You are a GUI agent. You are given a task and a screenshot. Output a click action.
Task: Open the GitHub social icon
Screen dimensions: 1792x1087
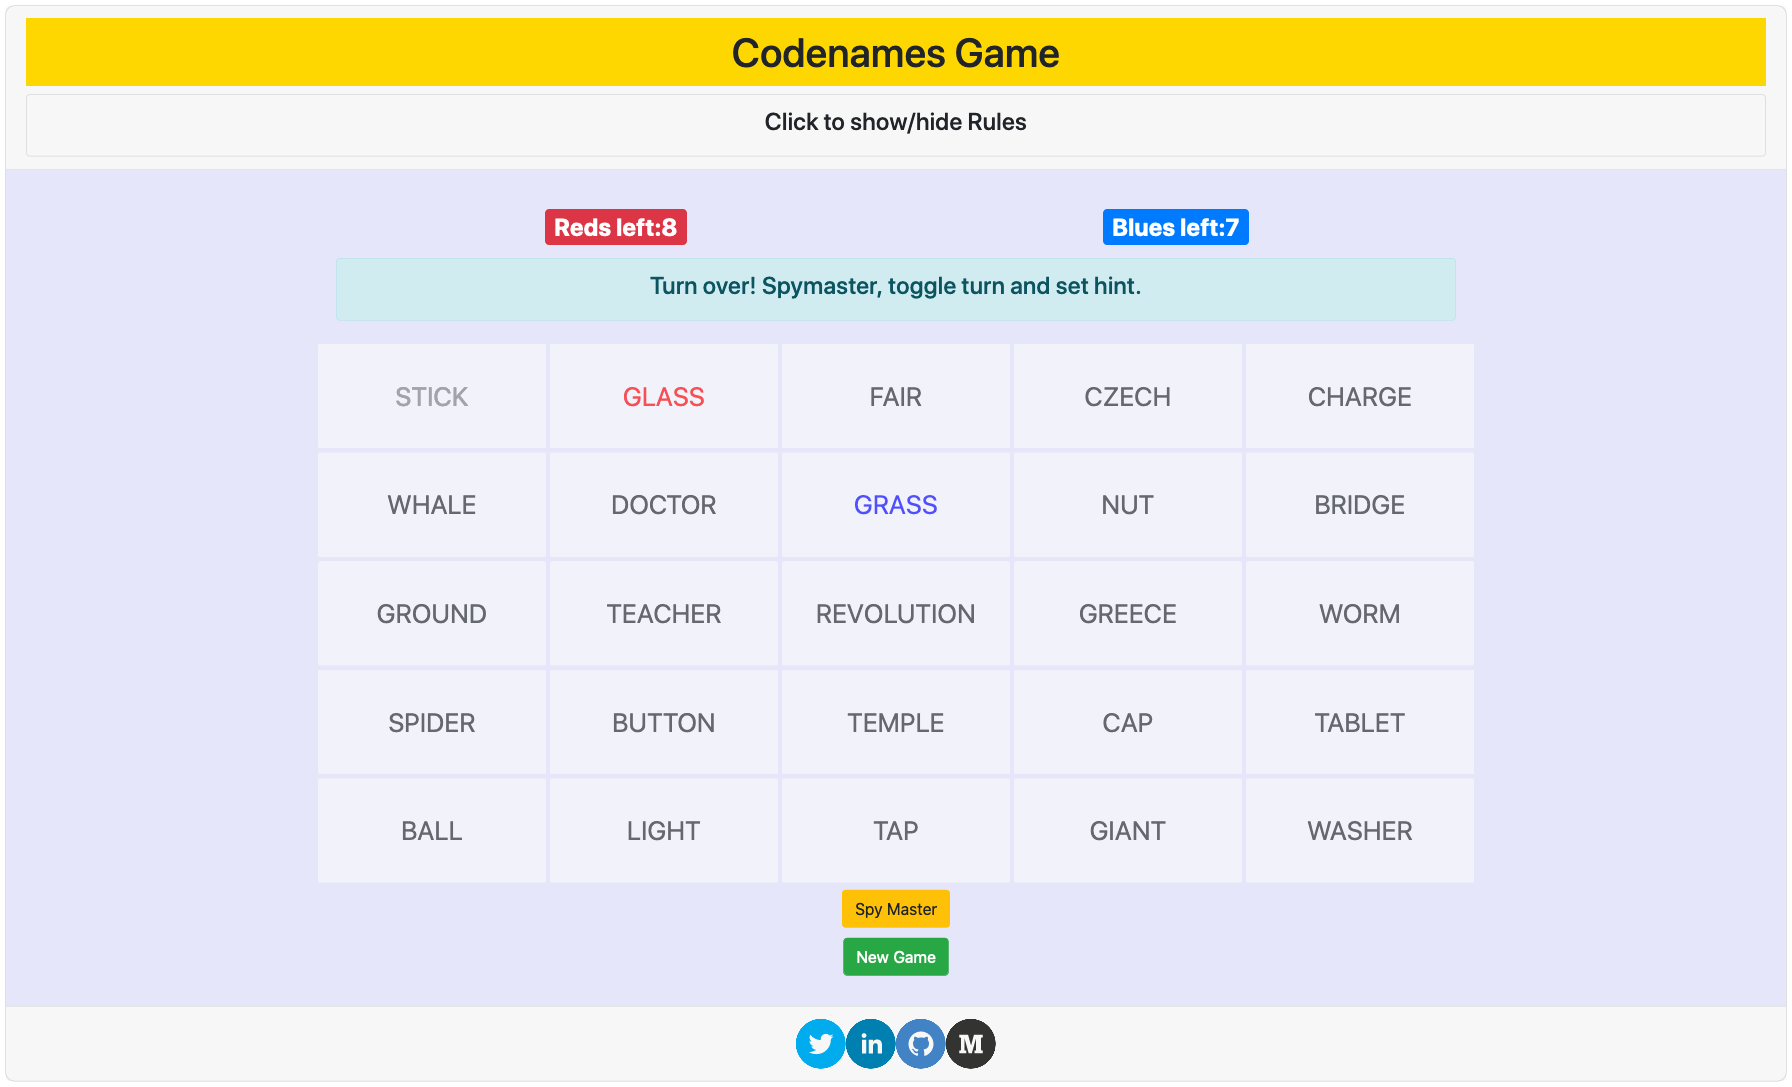click(x=921, y=1044)
